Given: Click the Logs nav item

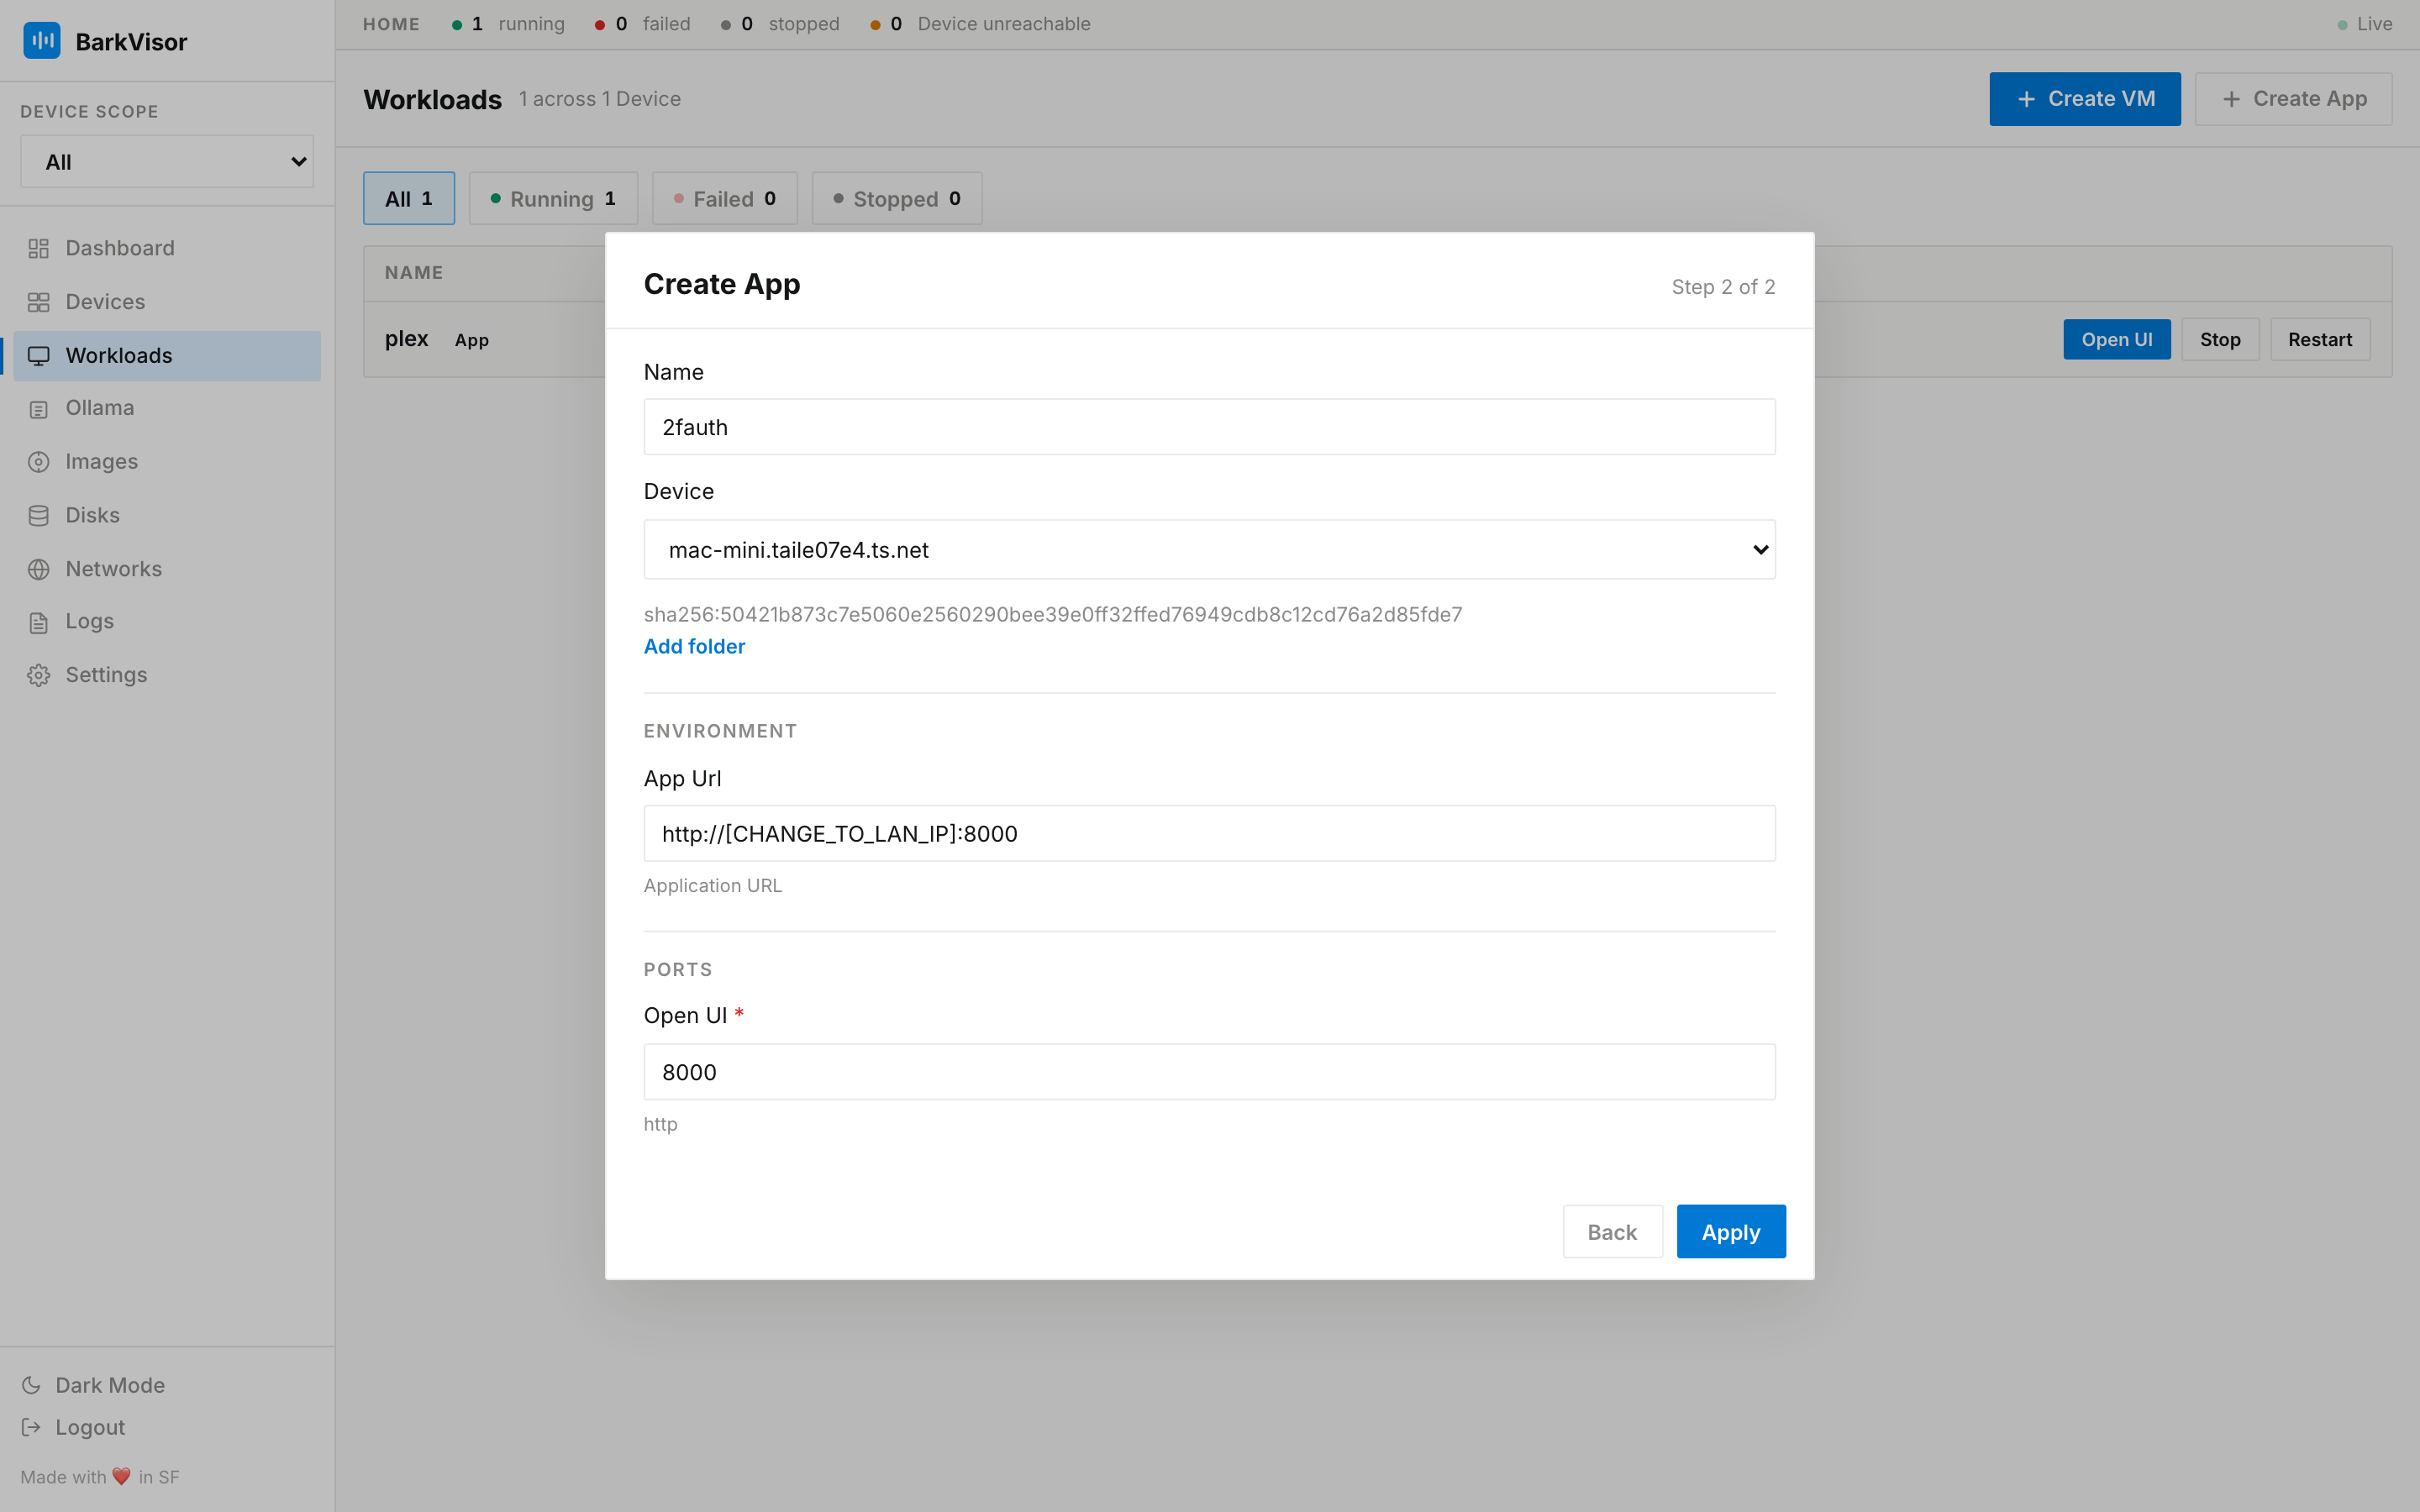Looking at the screenshot, I should [167, 622].
